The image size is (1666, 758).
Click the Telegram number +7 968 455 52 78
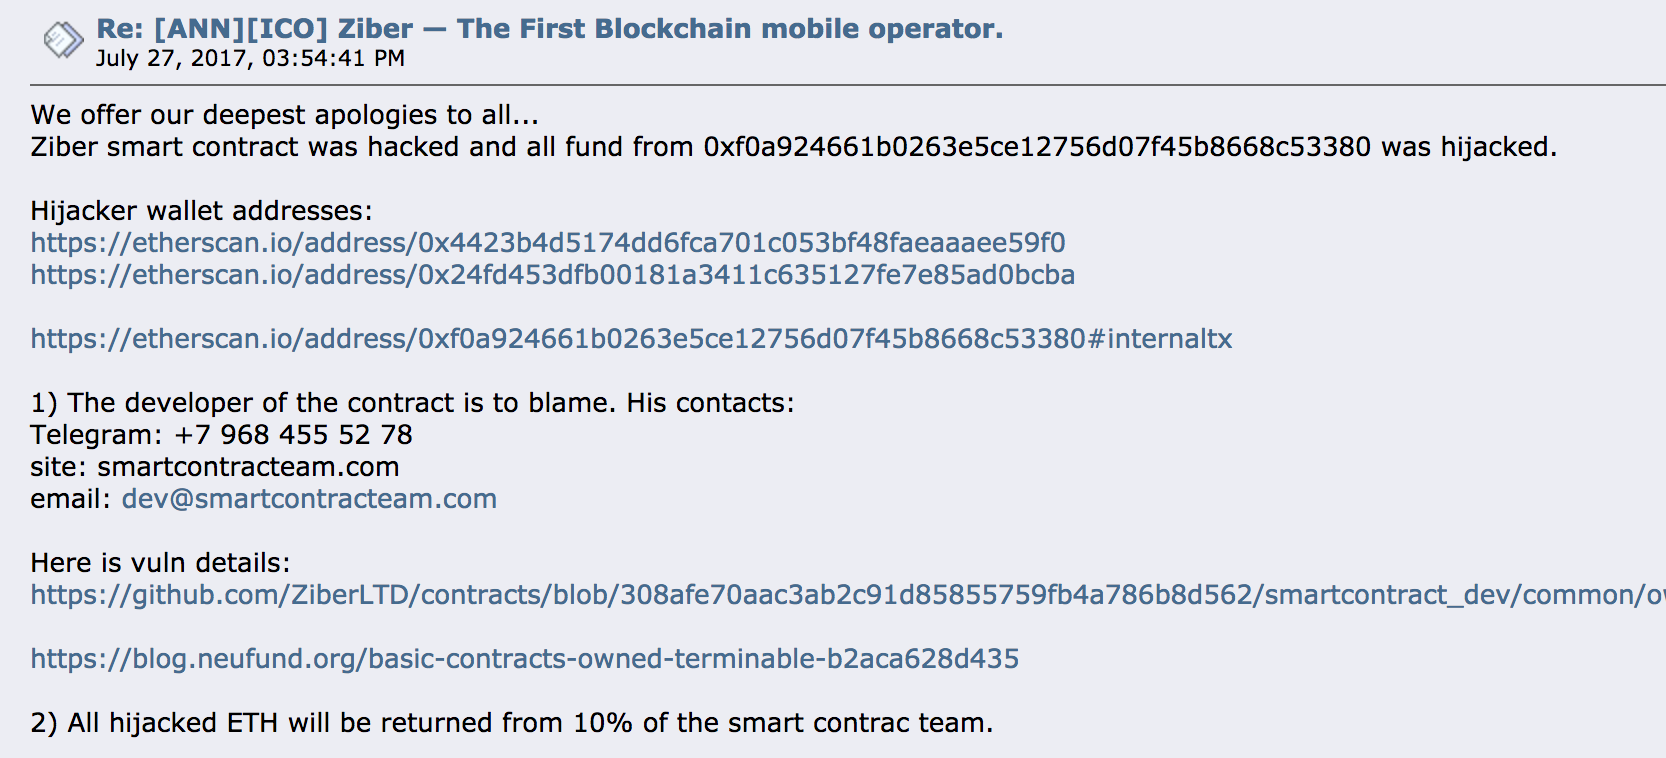tap(293, 435)
